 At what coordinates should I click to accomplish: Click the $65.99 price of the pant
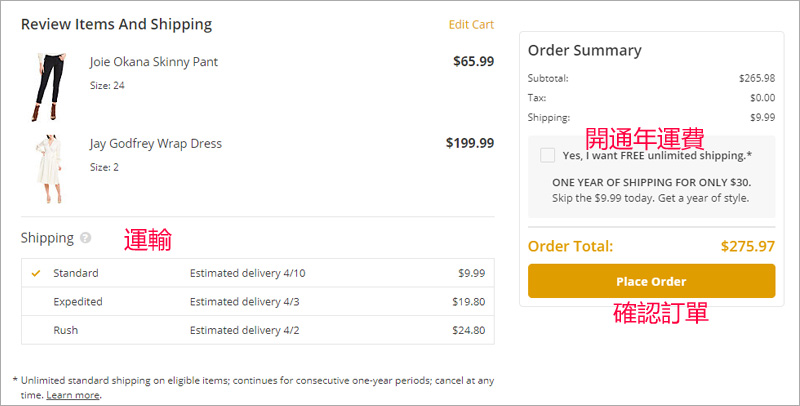(473, 62)
